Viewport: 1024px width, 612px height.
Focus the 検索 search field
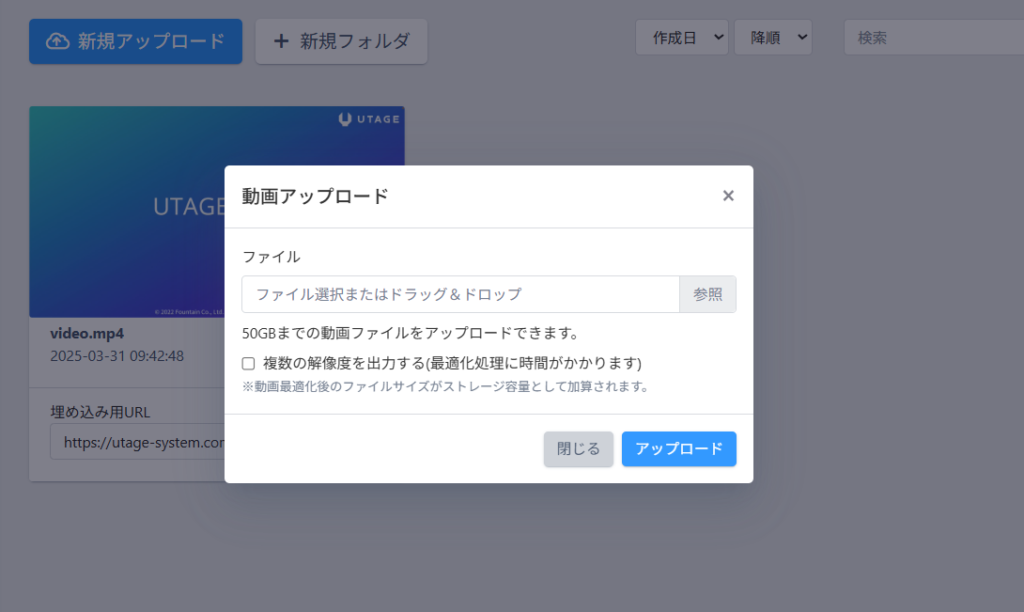click(x=930, y=38)
